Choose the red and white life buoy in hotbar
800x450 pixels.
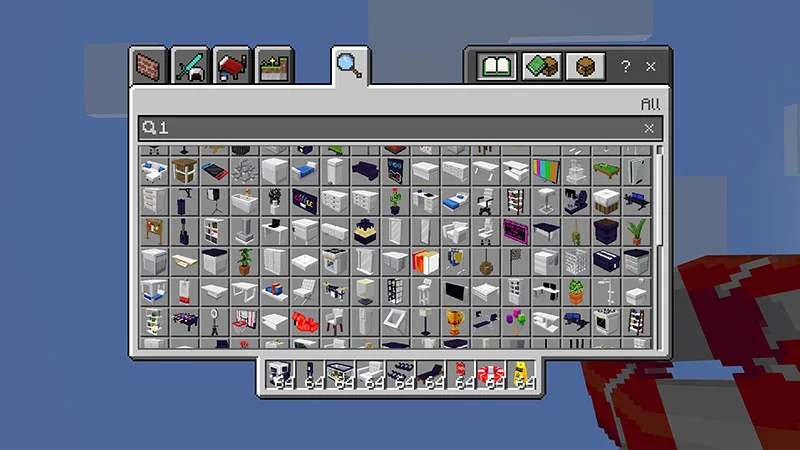coord(490,374)
